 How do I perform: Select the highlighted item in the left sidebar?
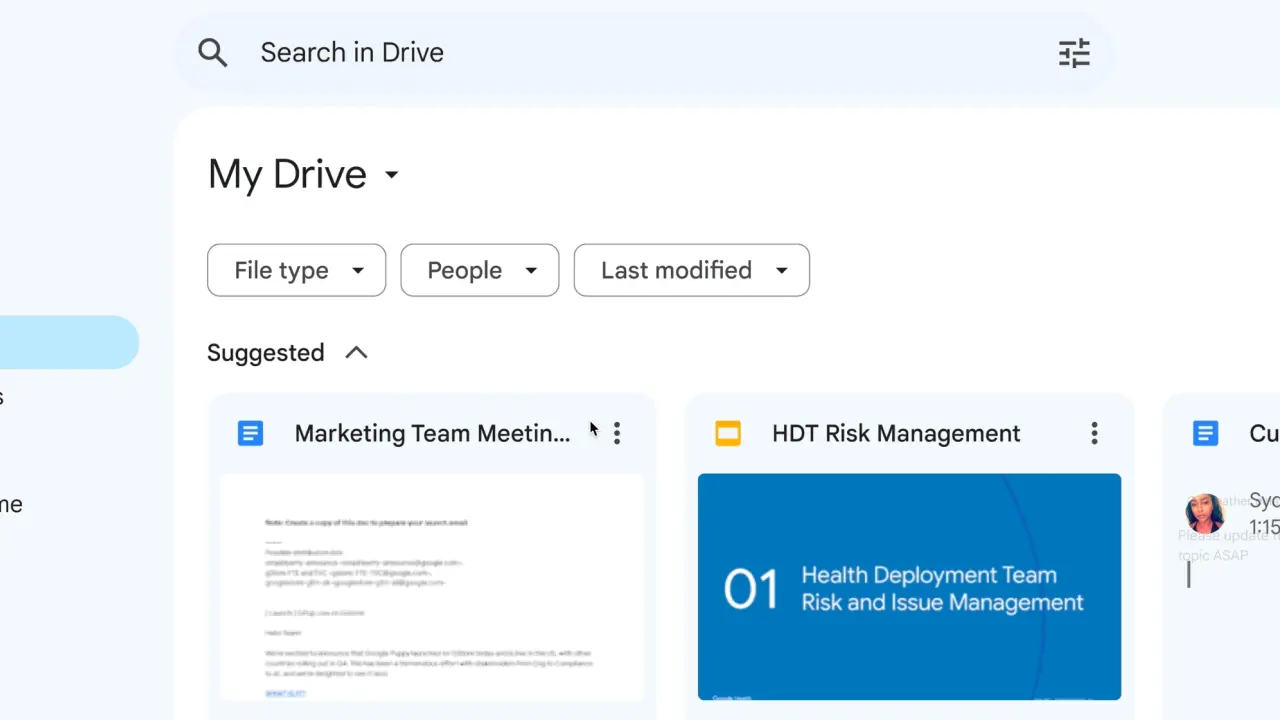click(68, 342)
